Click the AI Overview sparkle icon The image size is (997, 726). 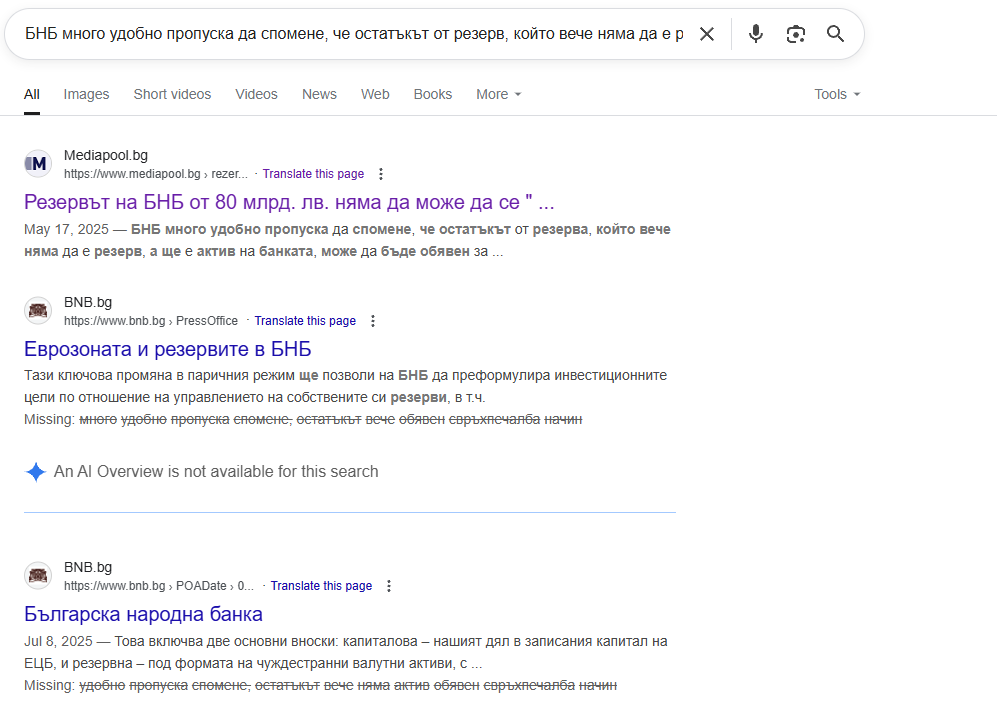pyautogui.click(x=36, y=472)
